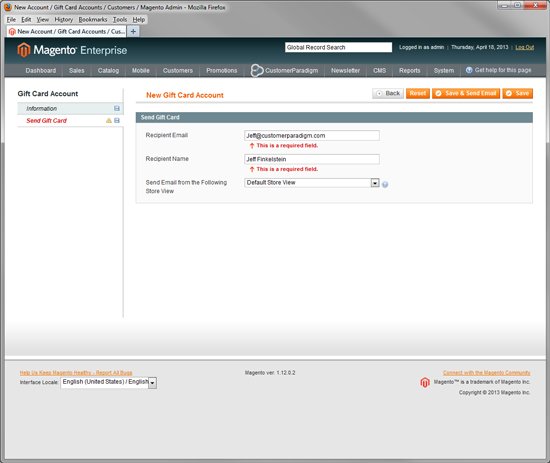The image size is (550, 463).
Task: Click the Global Record Search field
Action: [338, 47]
